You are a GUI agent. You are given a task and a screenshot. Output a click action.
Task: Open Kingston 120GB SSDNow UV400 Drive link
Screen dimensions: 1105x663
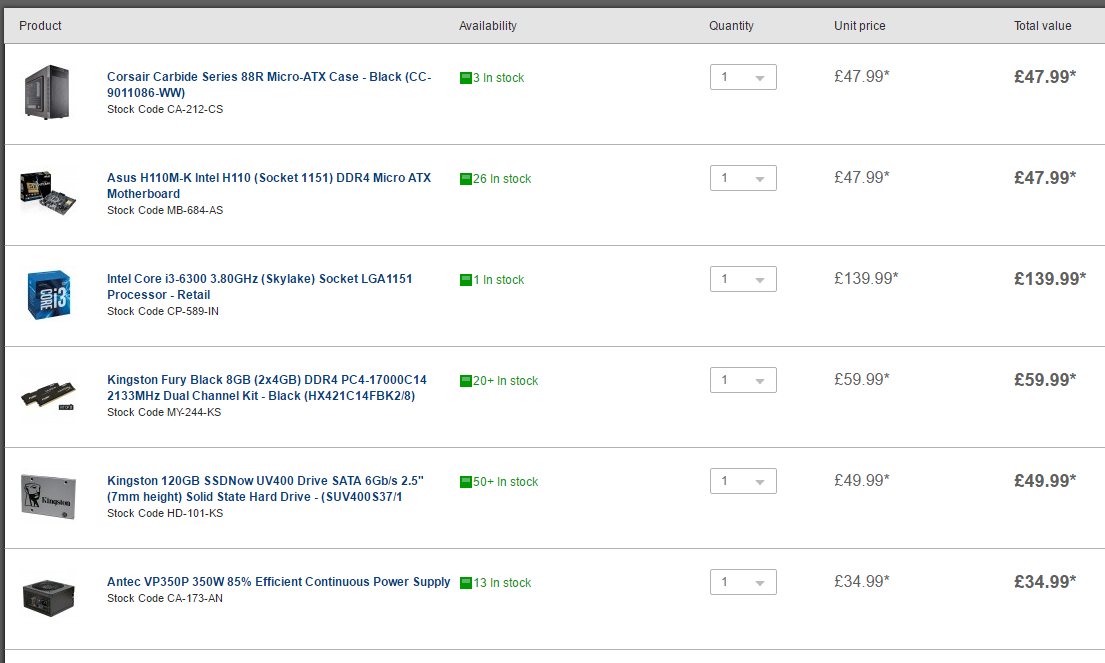265,488
